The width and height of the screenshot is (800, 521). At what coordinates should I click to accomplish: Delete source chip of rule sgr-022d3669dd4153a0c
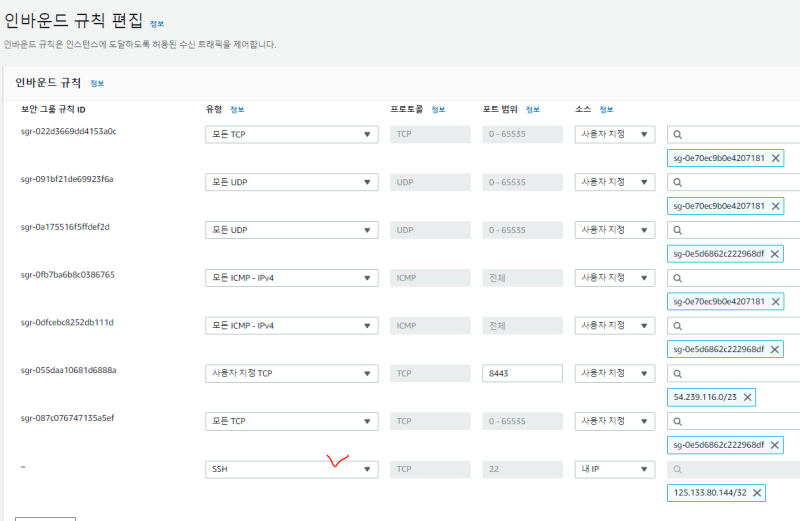click(x=775, y=158)
